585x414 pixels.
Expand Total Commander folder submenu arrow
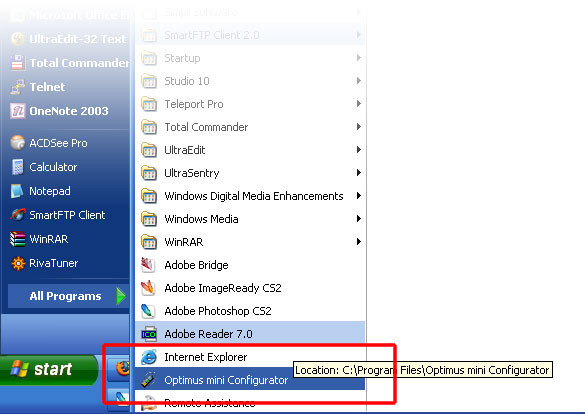coord(359,127)
